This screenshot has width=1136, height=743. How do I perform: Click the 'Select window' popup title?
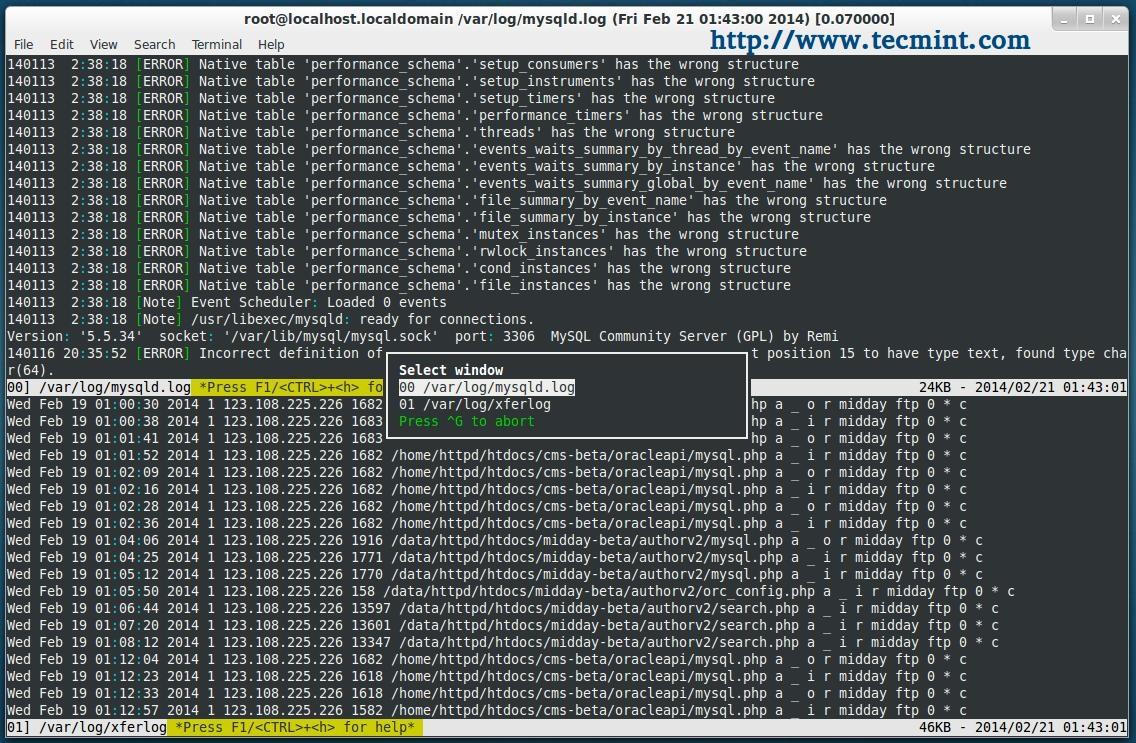pyautogui.click(x=451, y=370)
